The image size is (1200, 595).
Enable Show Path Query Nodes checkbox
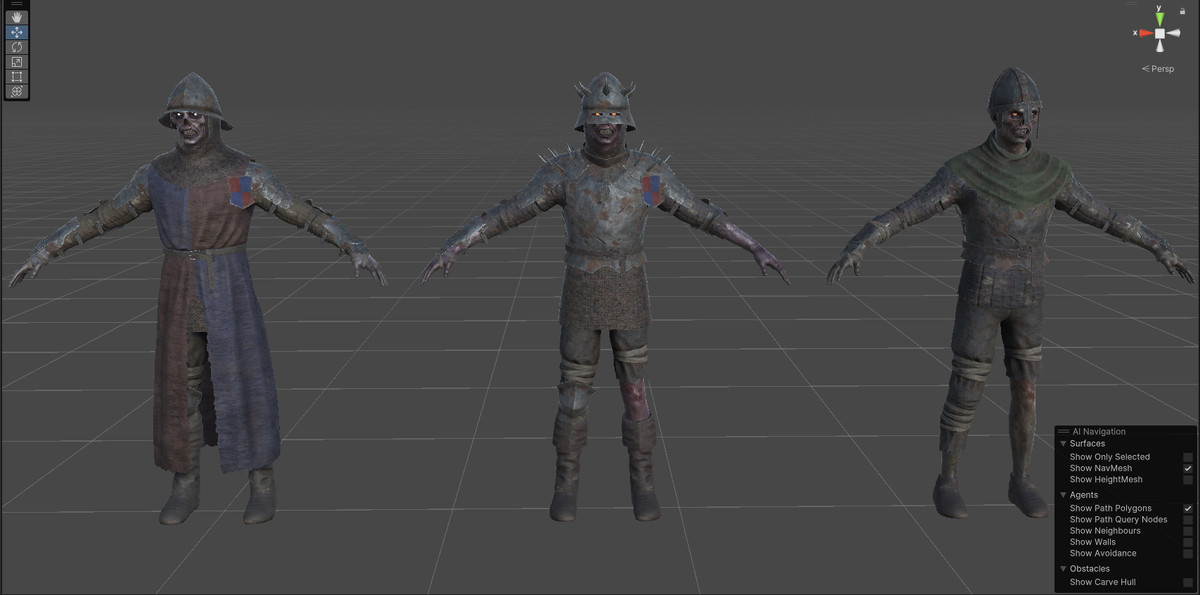click(x=1188, y=520)
